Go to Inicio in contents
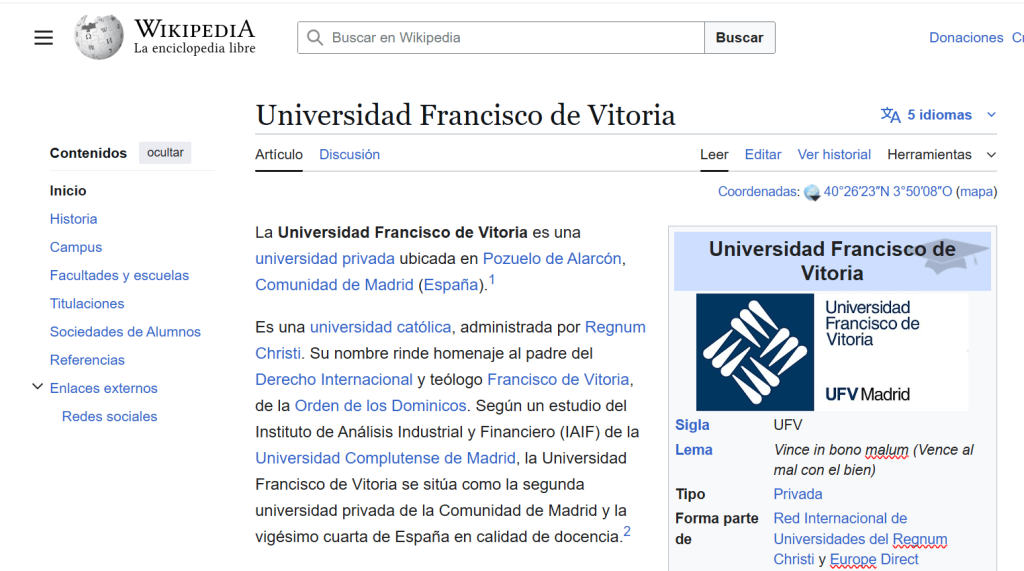1024x571 pixels. (x=68, y=191)
